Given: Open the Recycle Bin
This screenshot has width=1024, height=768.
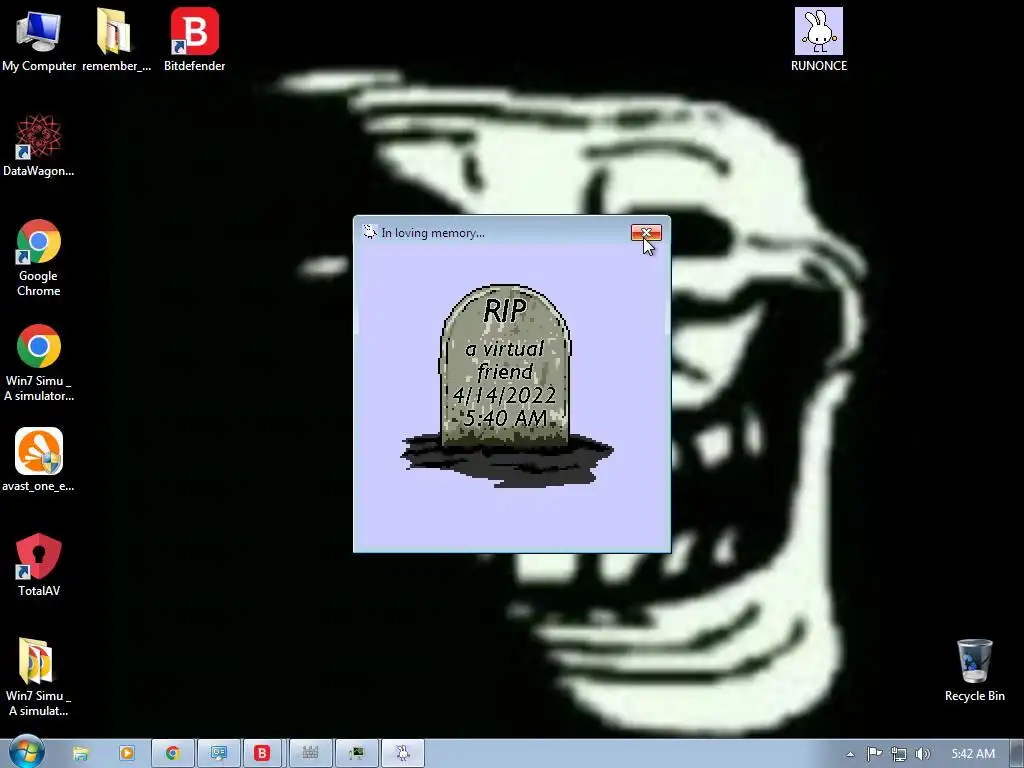Looking at the screenshot, I should [x=974, y=670].
